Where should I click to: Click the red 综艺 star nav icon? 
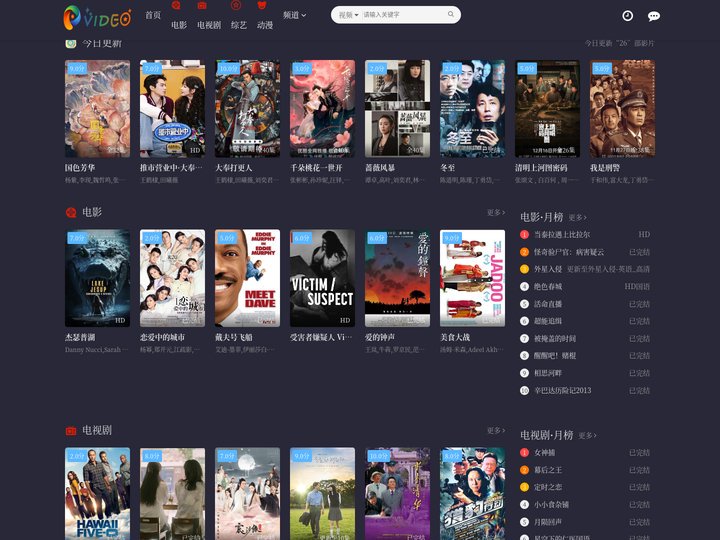tap(236, 6)
